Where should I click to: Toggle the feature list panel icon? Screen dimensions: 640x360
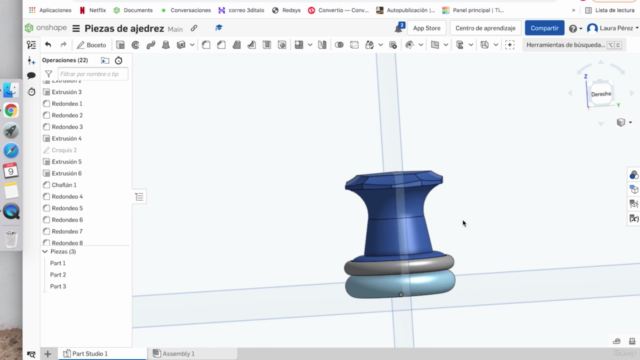[31, 45]
